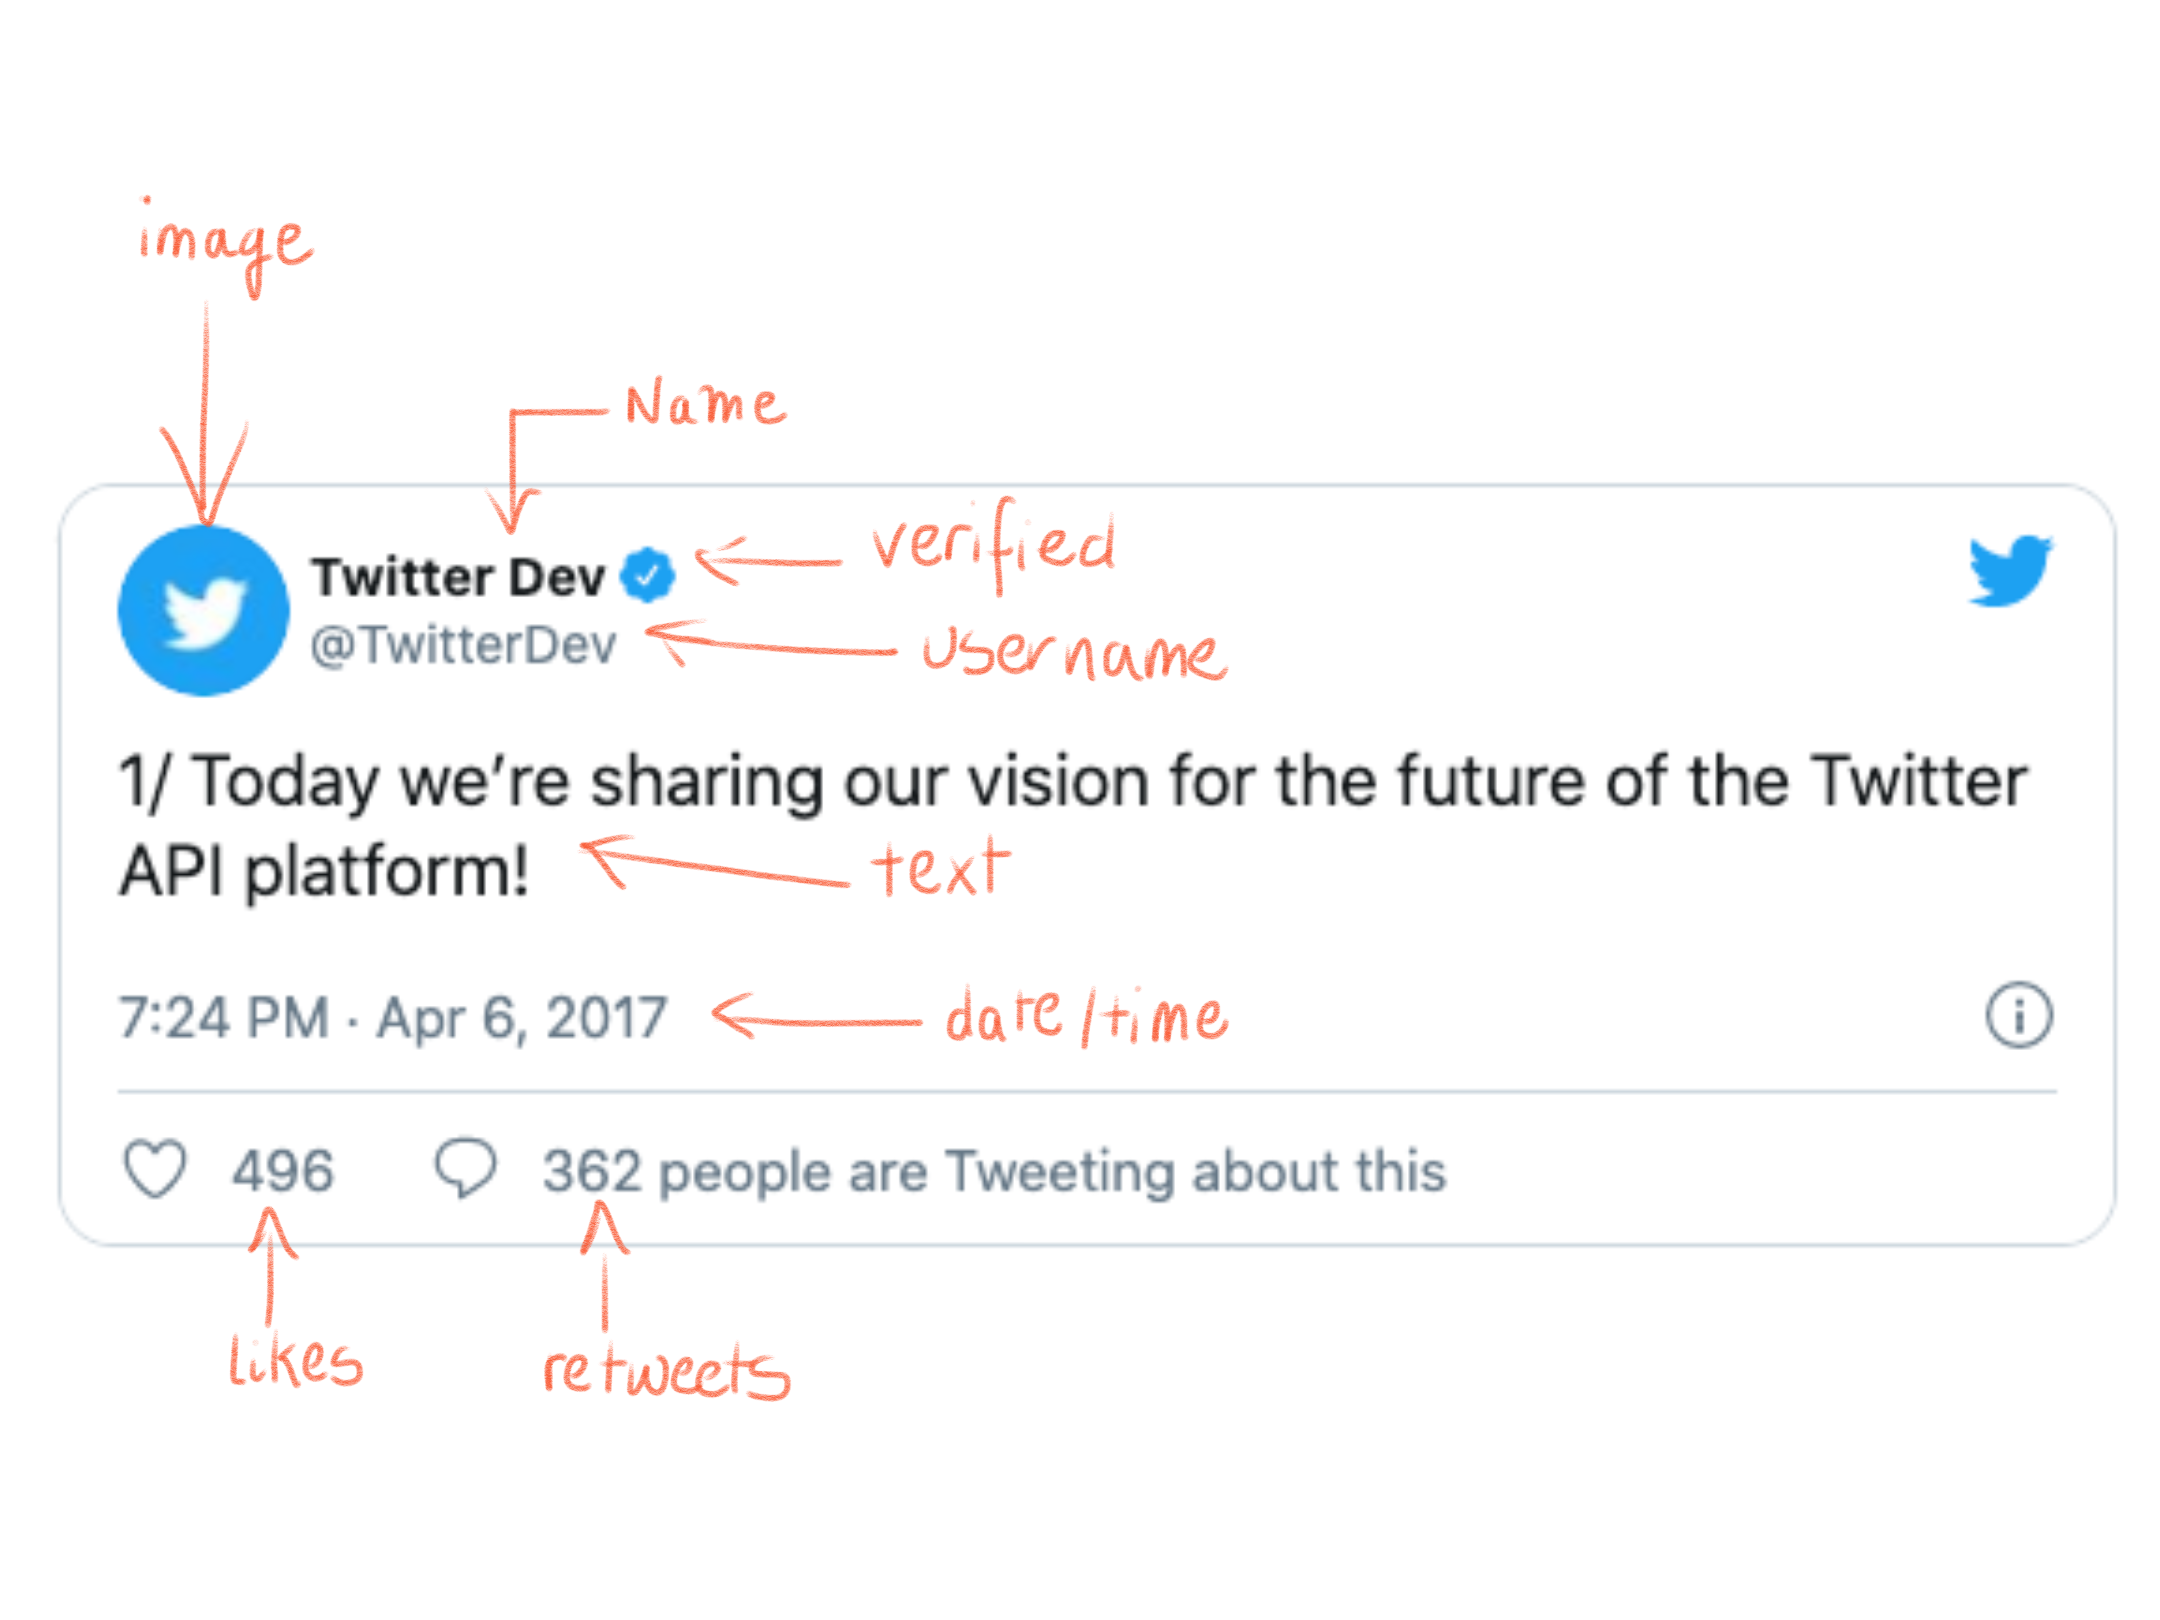
Task: Open the Twitter bird logo in tweet corner
Action: pos(2010,570)
